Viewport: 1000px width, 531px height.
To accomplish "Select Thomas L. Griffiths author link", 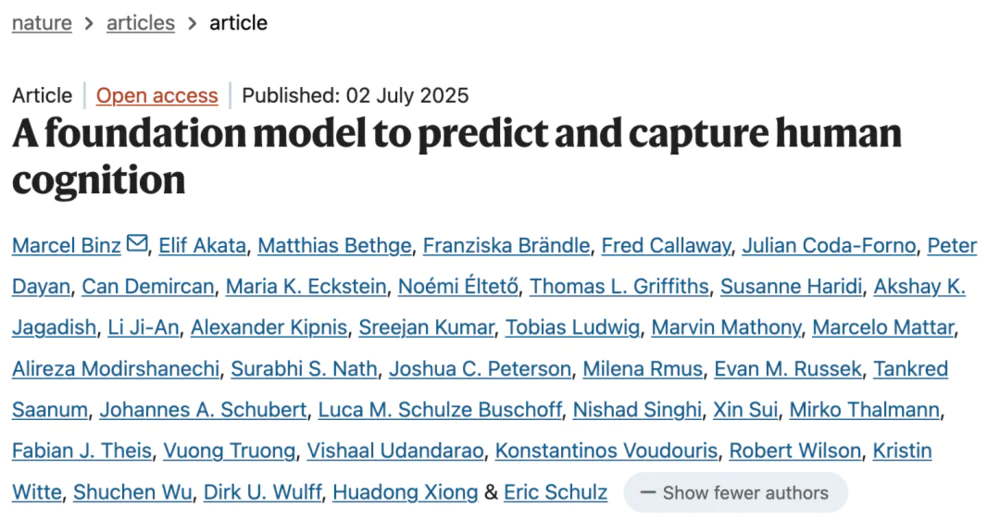I will [619, 287].
